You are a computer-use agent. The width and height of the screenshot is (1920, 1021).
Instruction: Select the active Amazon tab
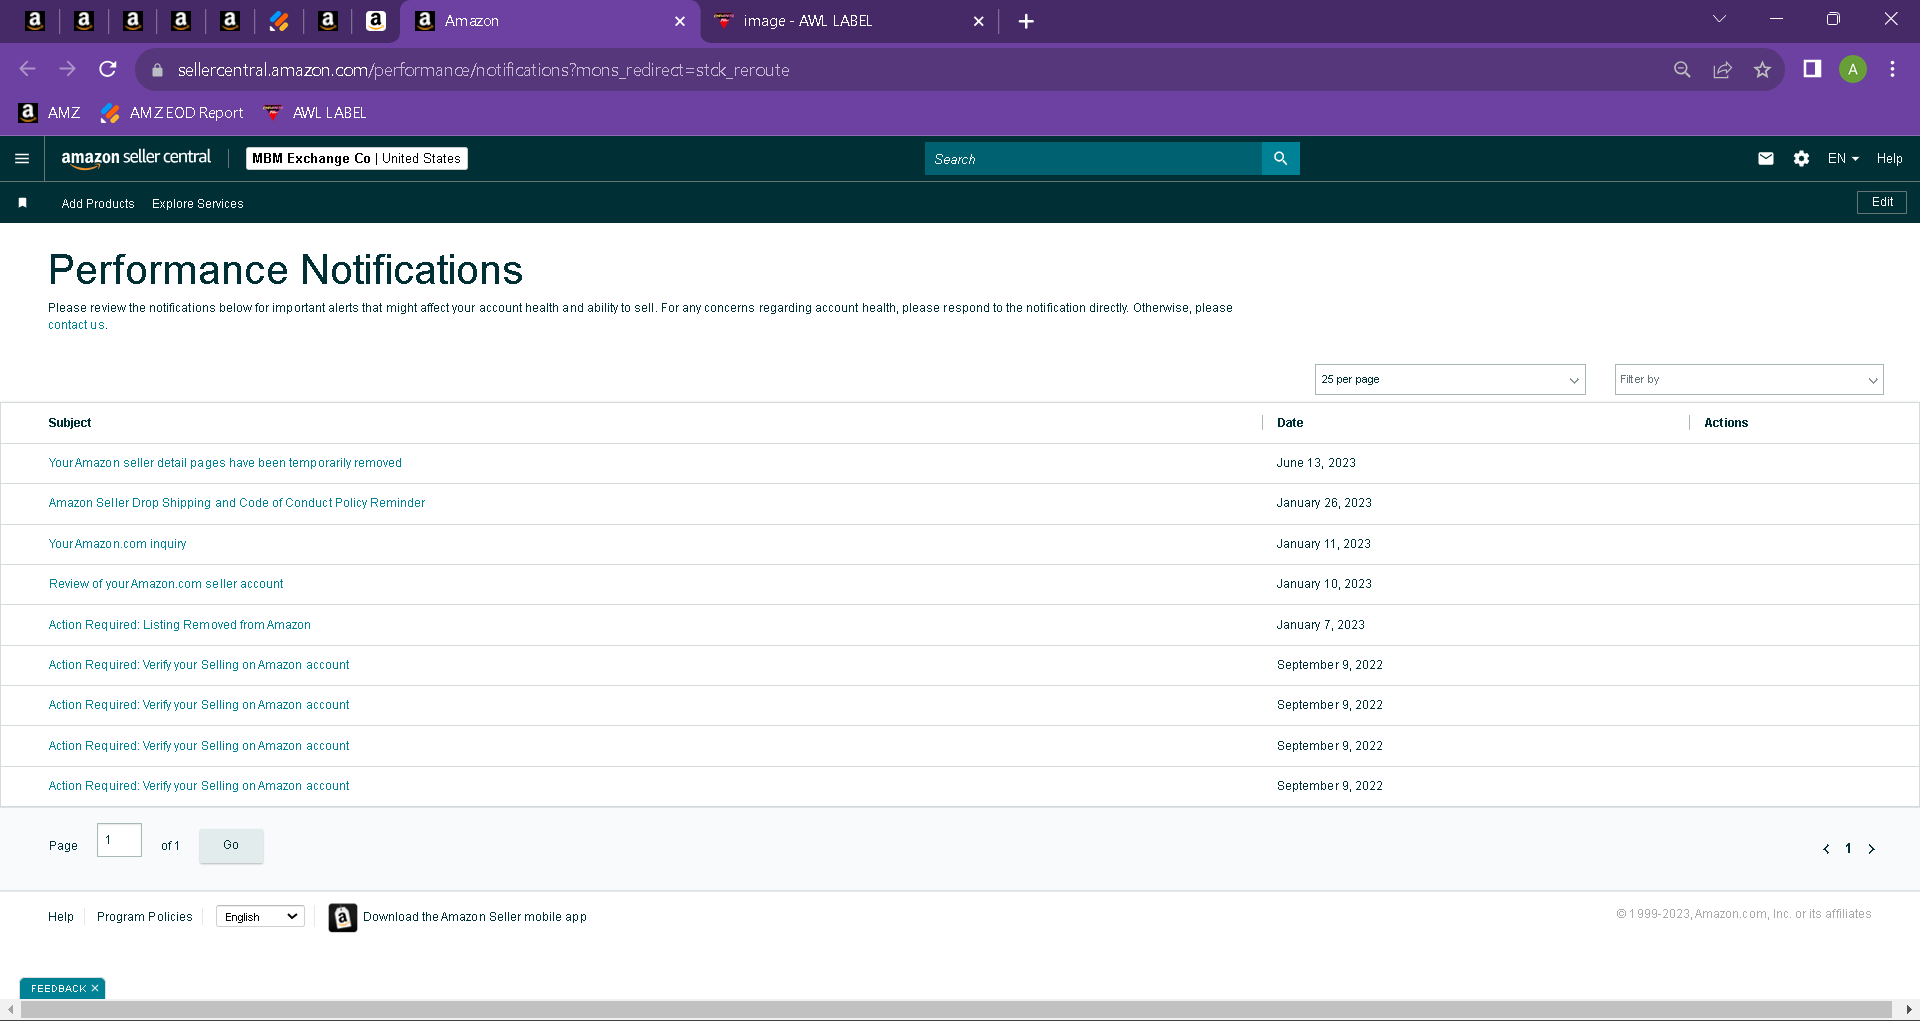[550, 21]
